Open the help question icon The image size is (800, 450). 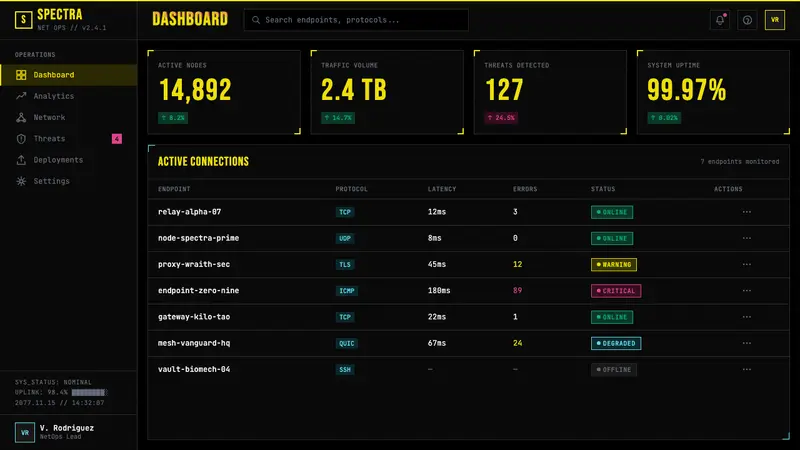coord(747,20)
